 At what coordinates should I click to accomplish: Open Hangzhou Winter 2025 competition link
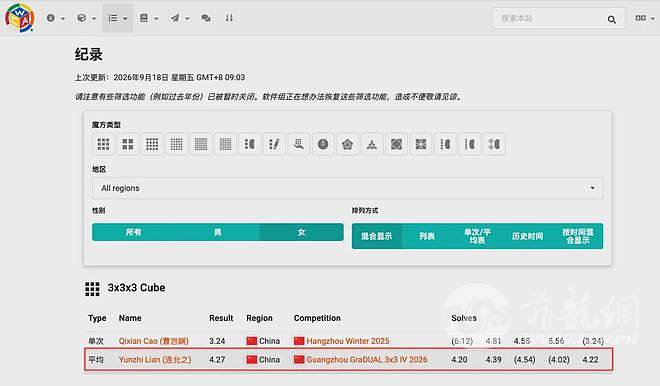coord(348,341)
